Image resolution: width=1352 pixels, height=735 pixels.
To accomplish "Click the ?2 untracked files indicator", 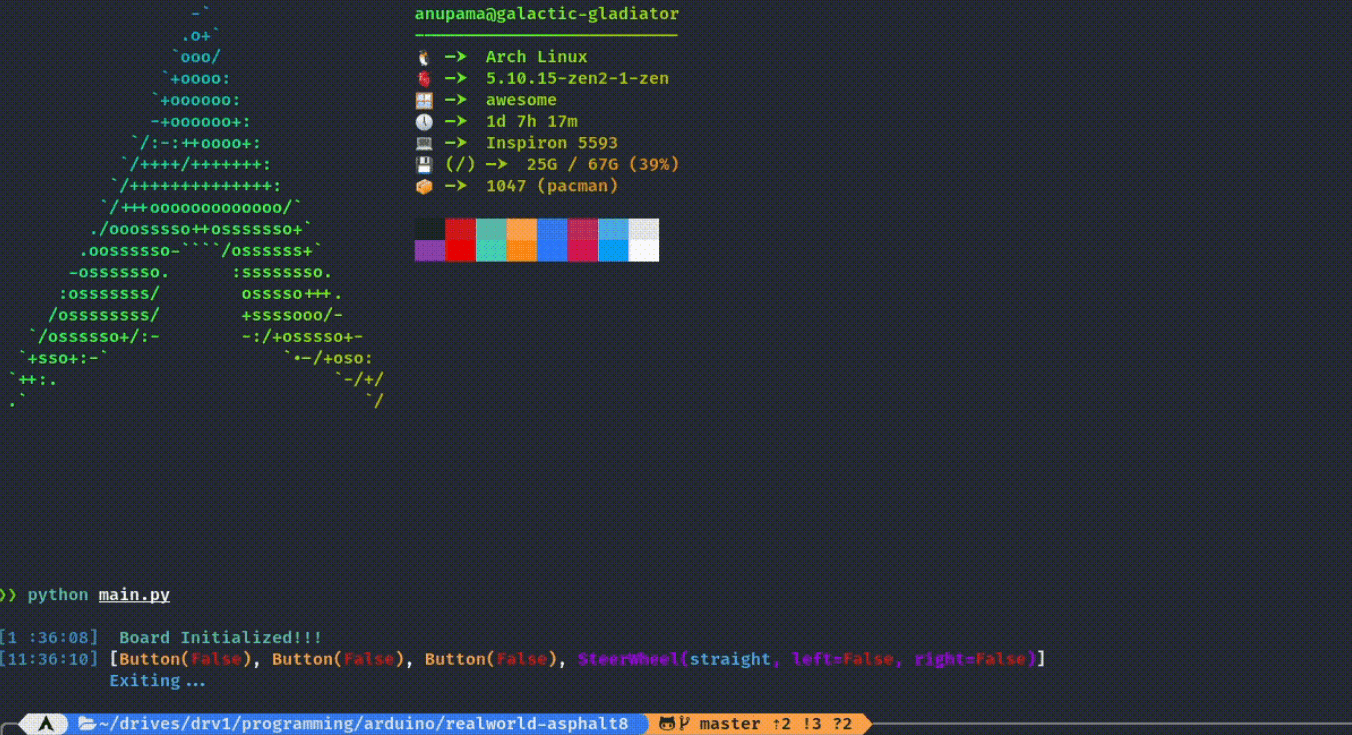I will coord(842,724).
